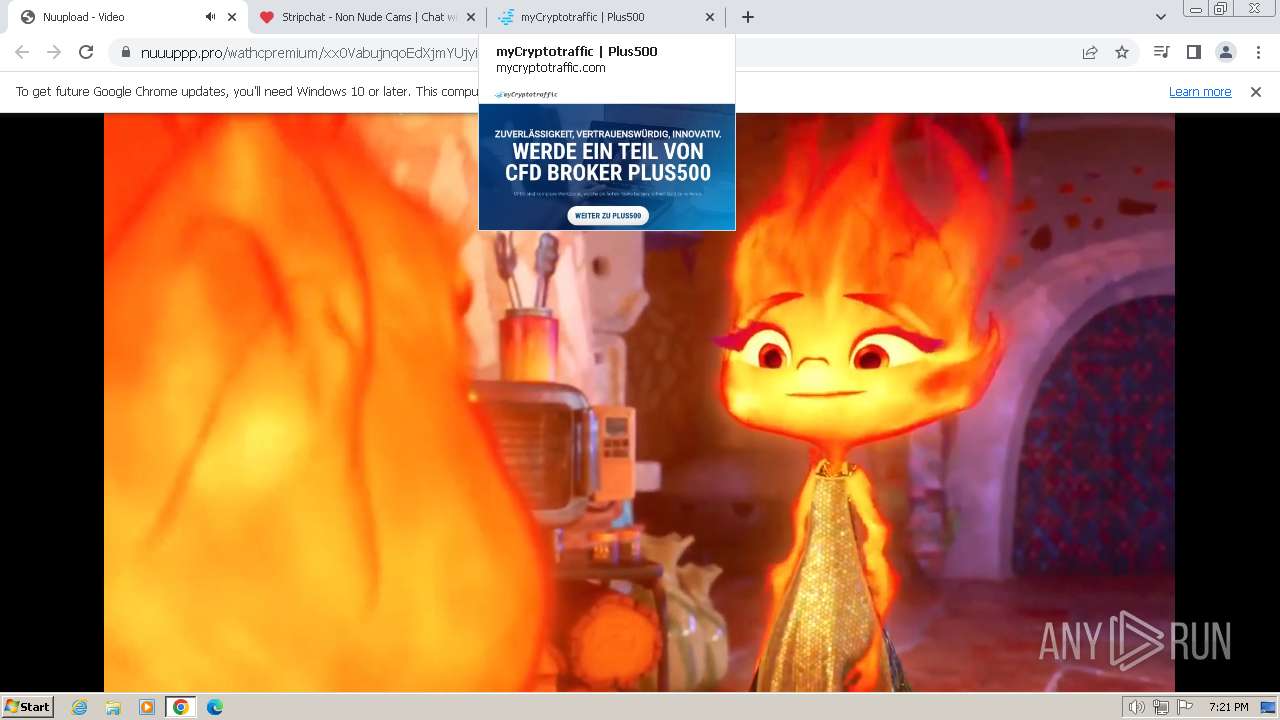This screenshot has height=720, width=1280.
Task: Open Chrome's three-dot menu
Action: click(1258, 52)
